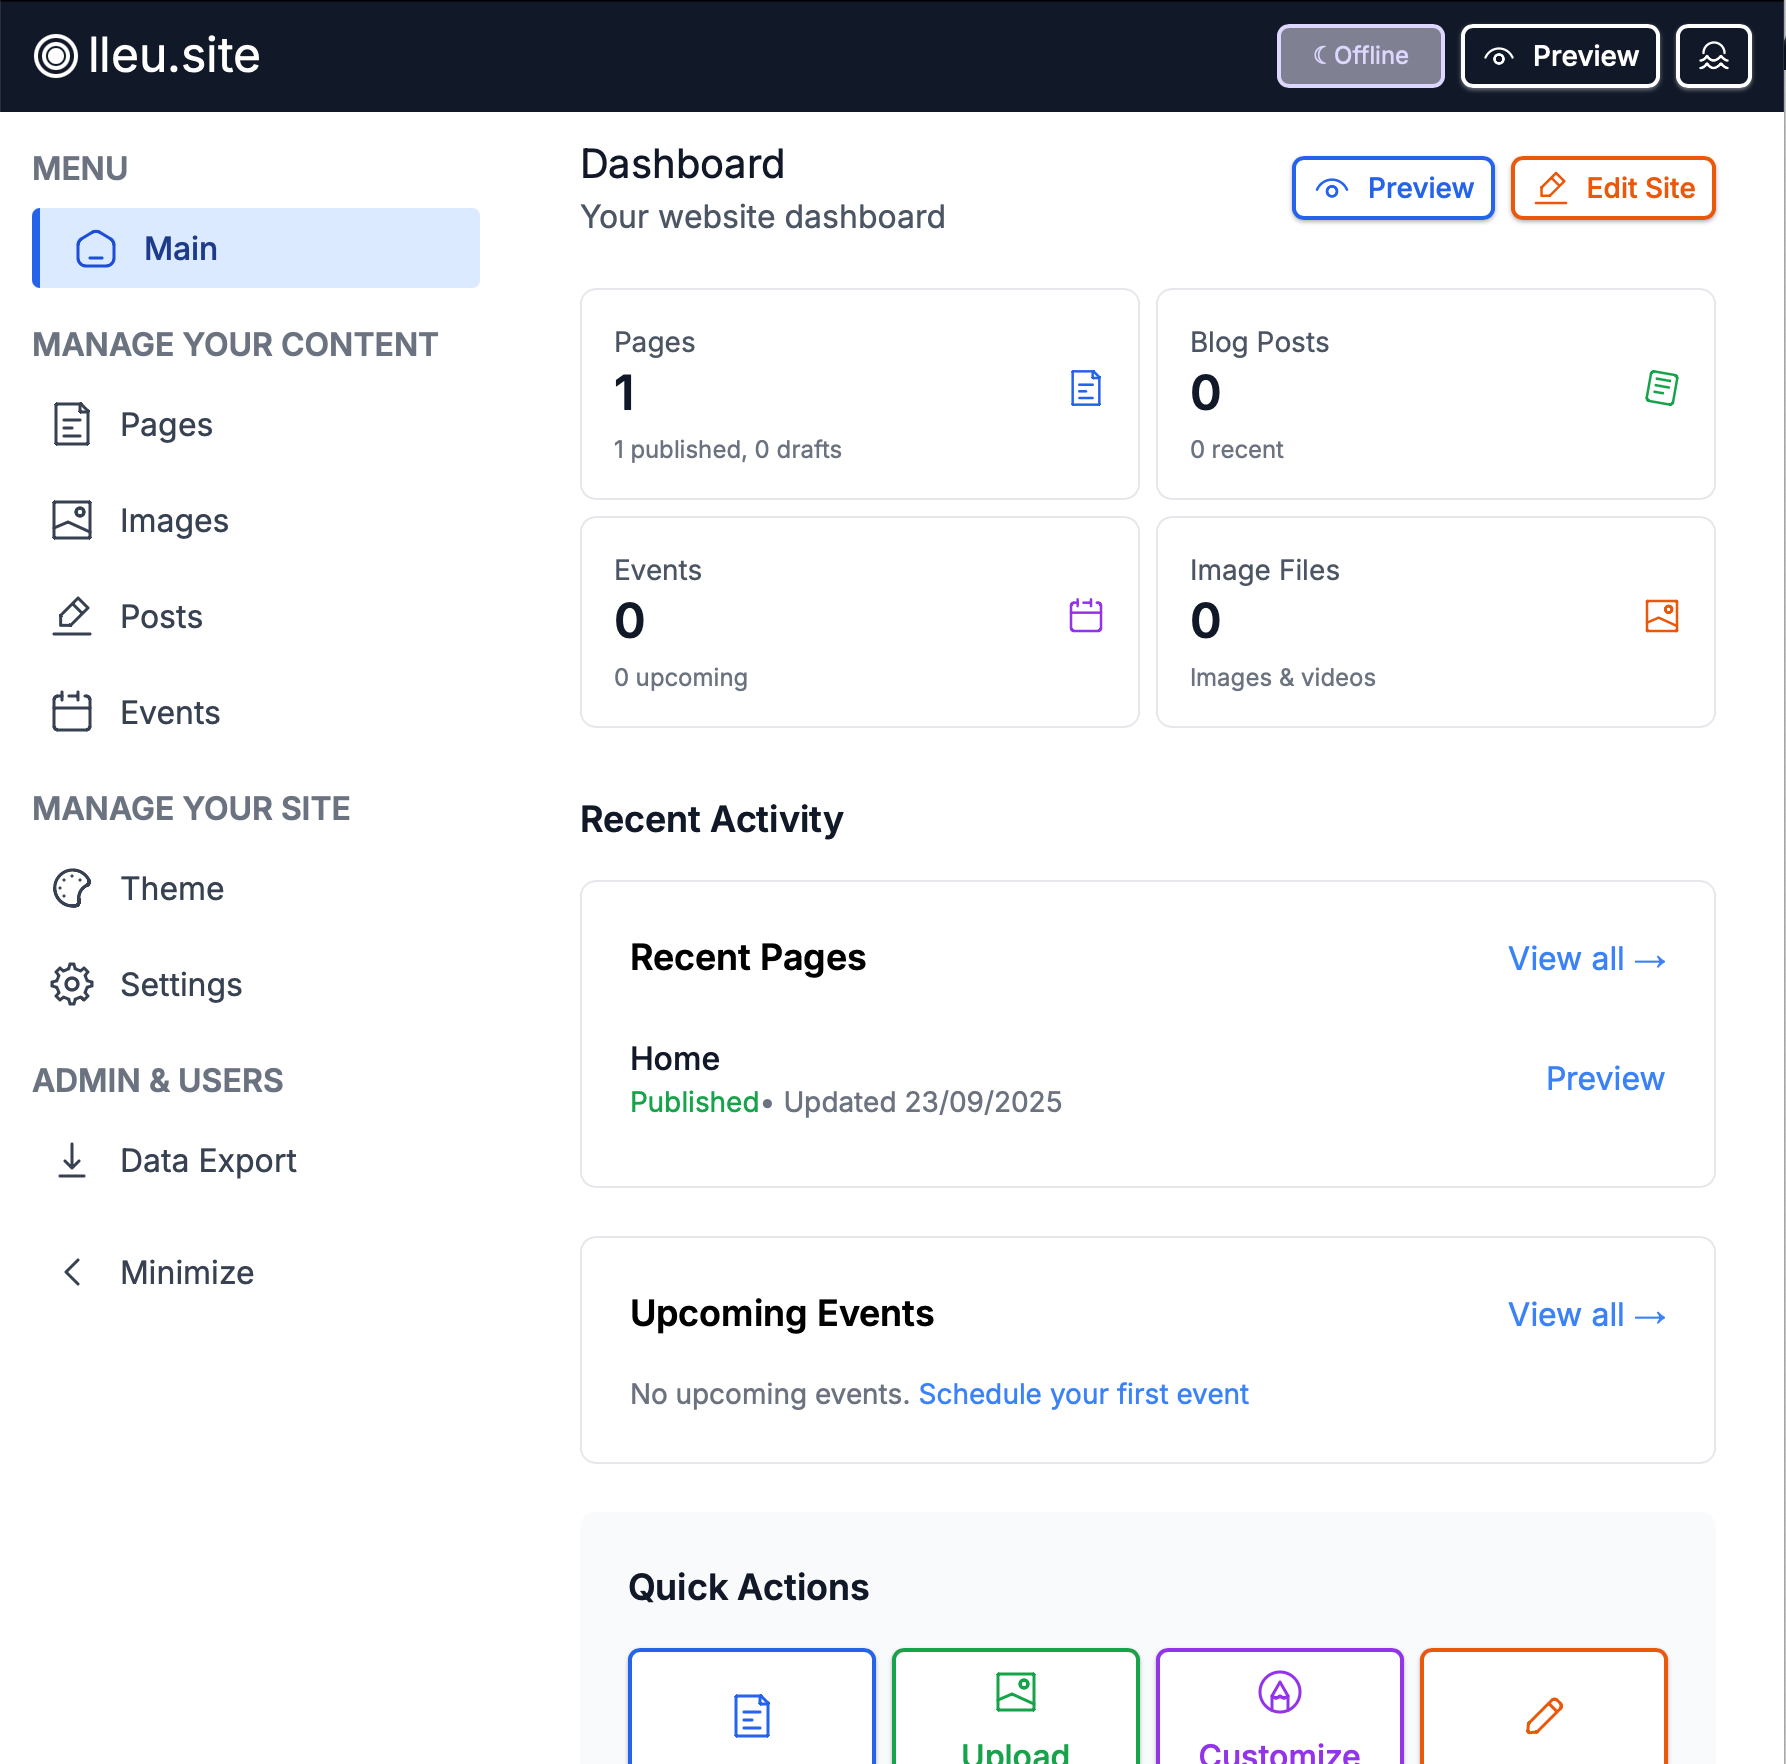This screenshot has width=1786, height=1764.
Task: Click the blue Preview button on dashboard
Action: point(1393,188)
